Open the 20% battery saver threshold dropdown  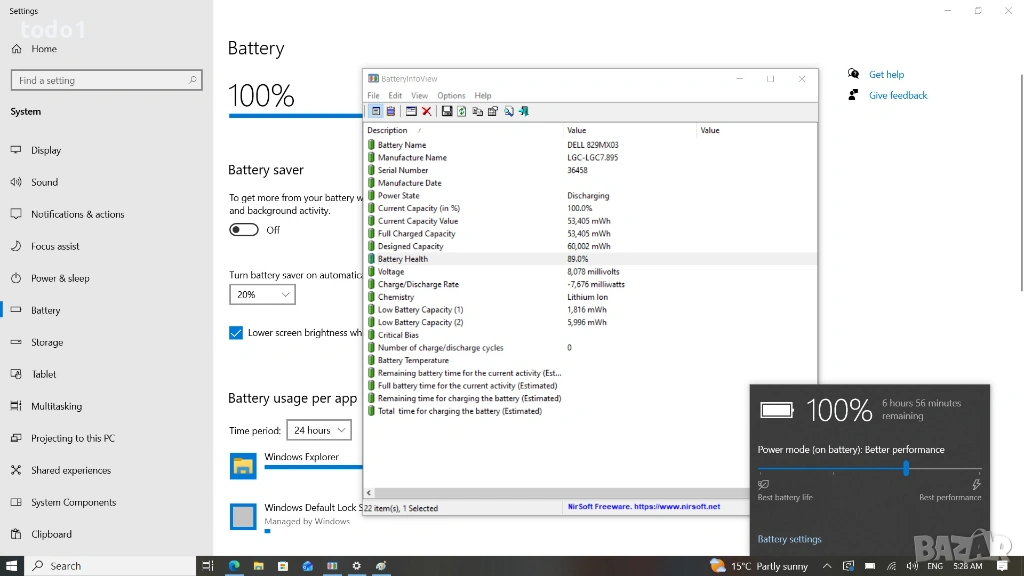[262, 295]
